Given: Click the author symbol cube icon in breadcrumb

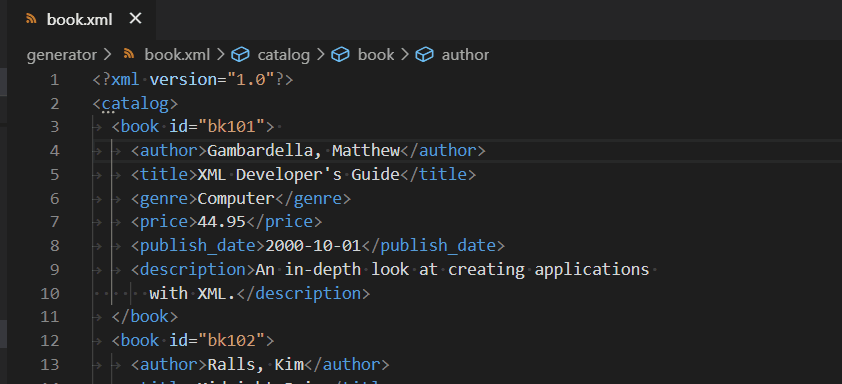Looking at the screenshot, I should [x=424, y=55].
